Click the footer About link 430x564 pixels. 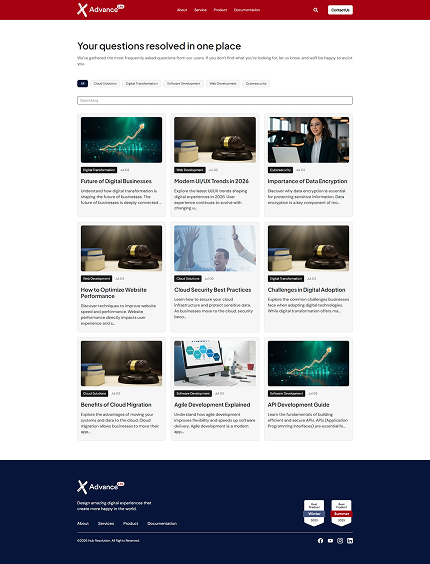tap(83, 523)
